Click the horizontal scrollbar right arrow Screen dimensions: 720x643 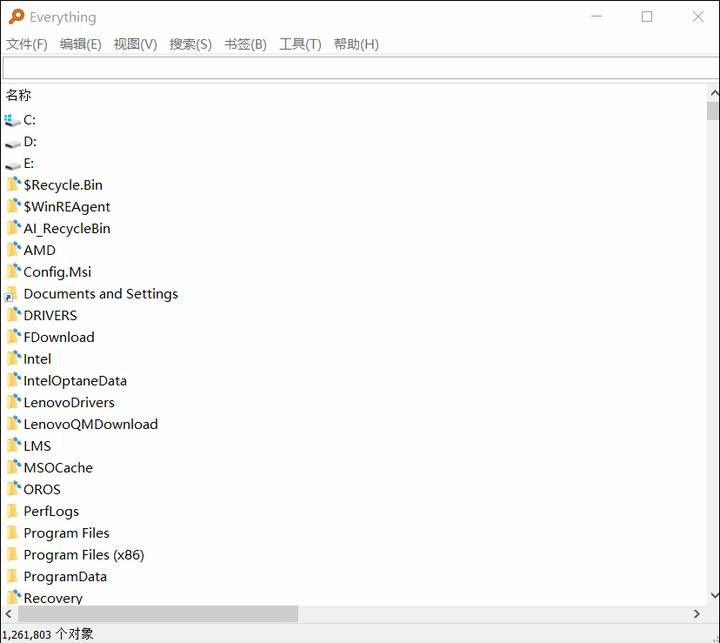click(x=696, y=614)
